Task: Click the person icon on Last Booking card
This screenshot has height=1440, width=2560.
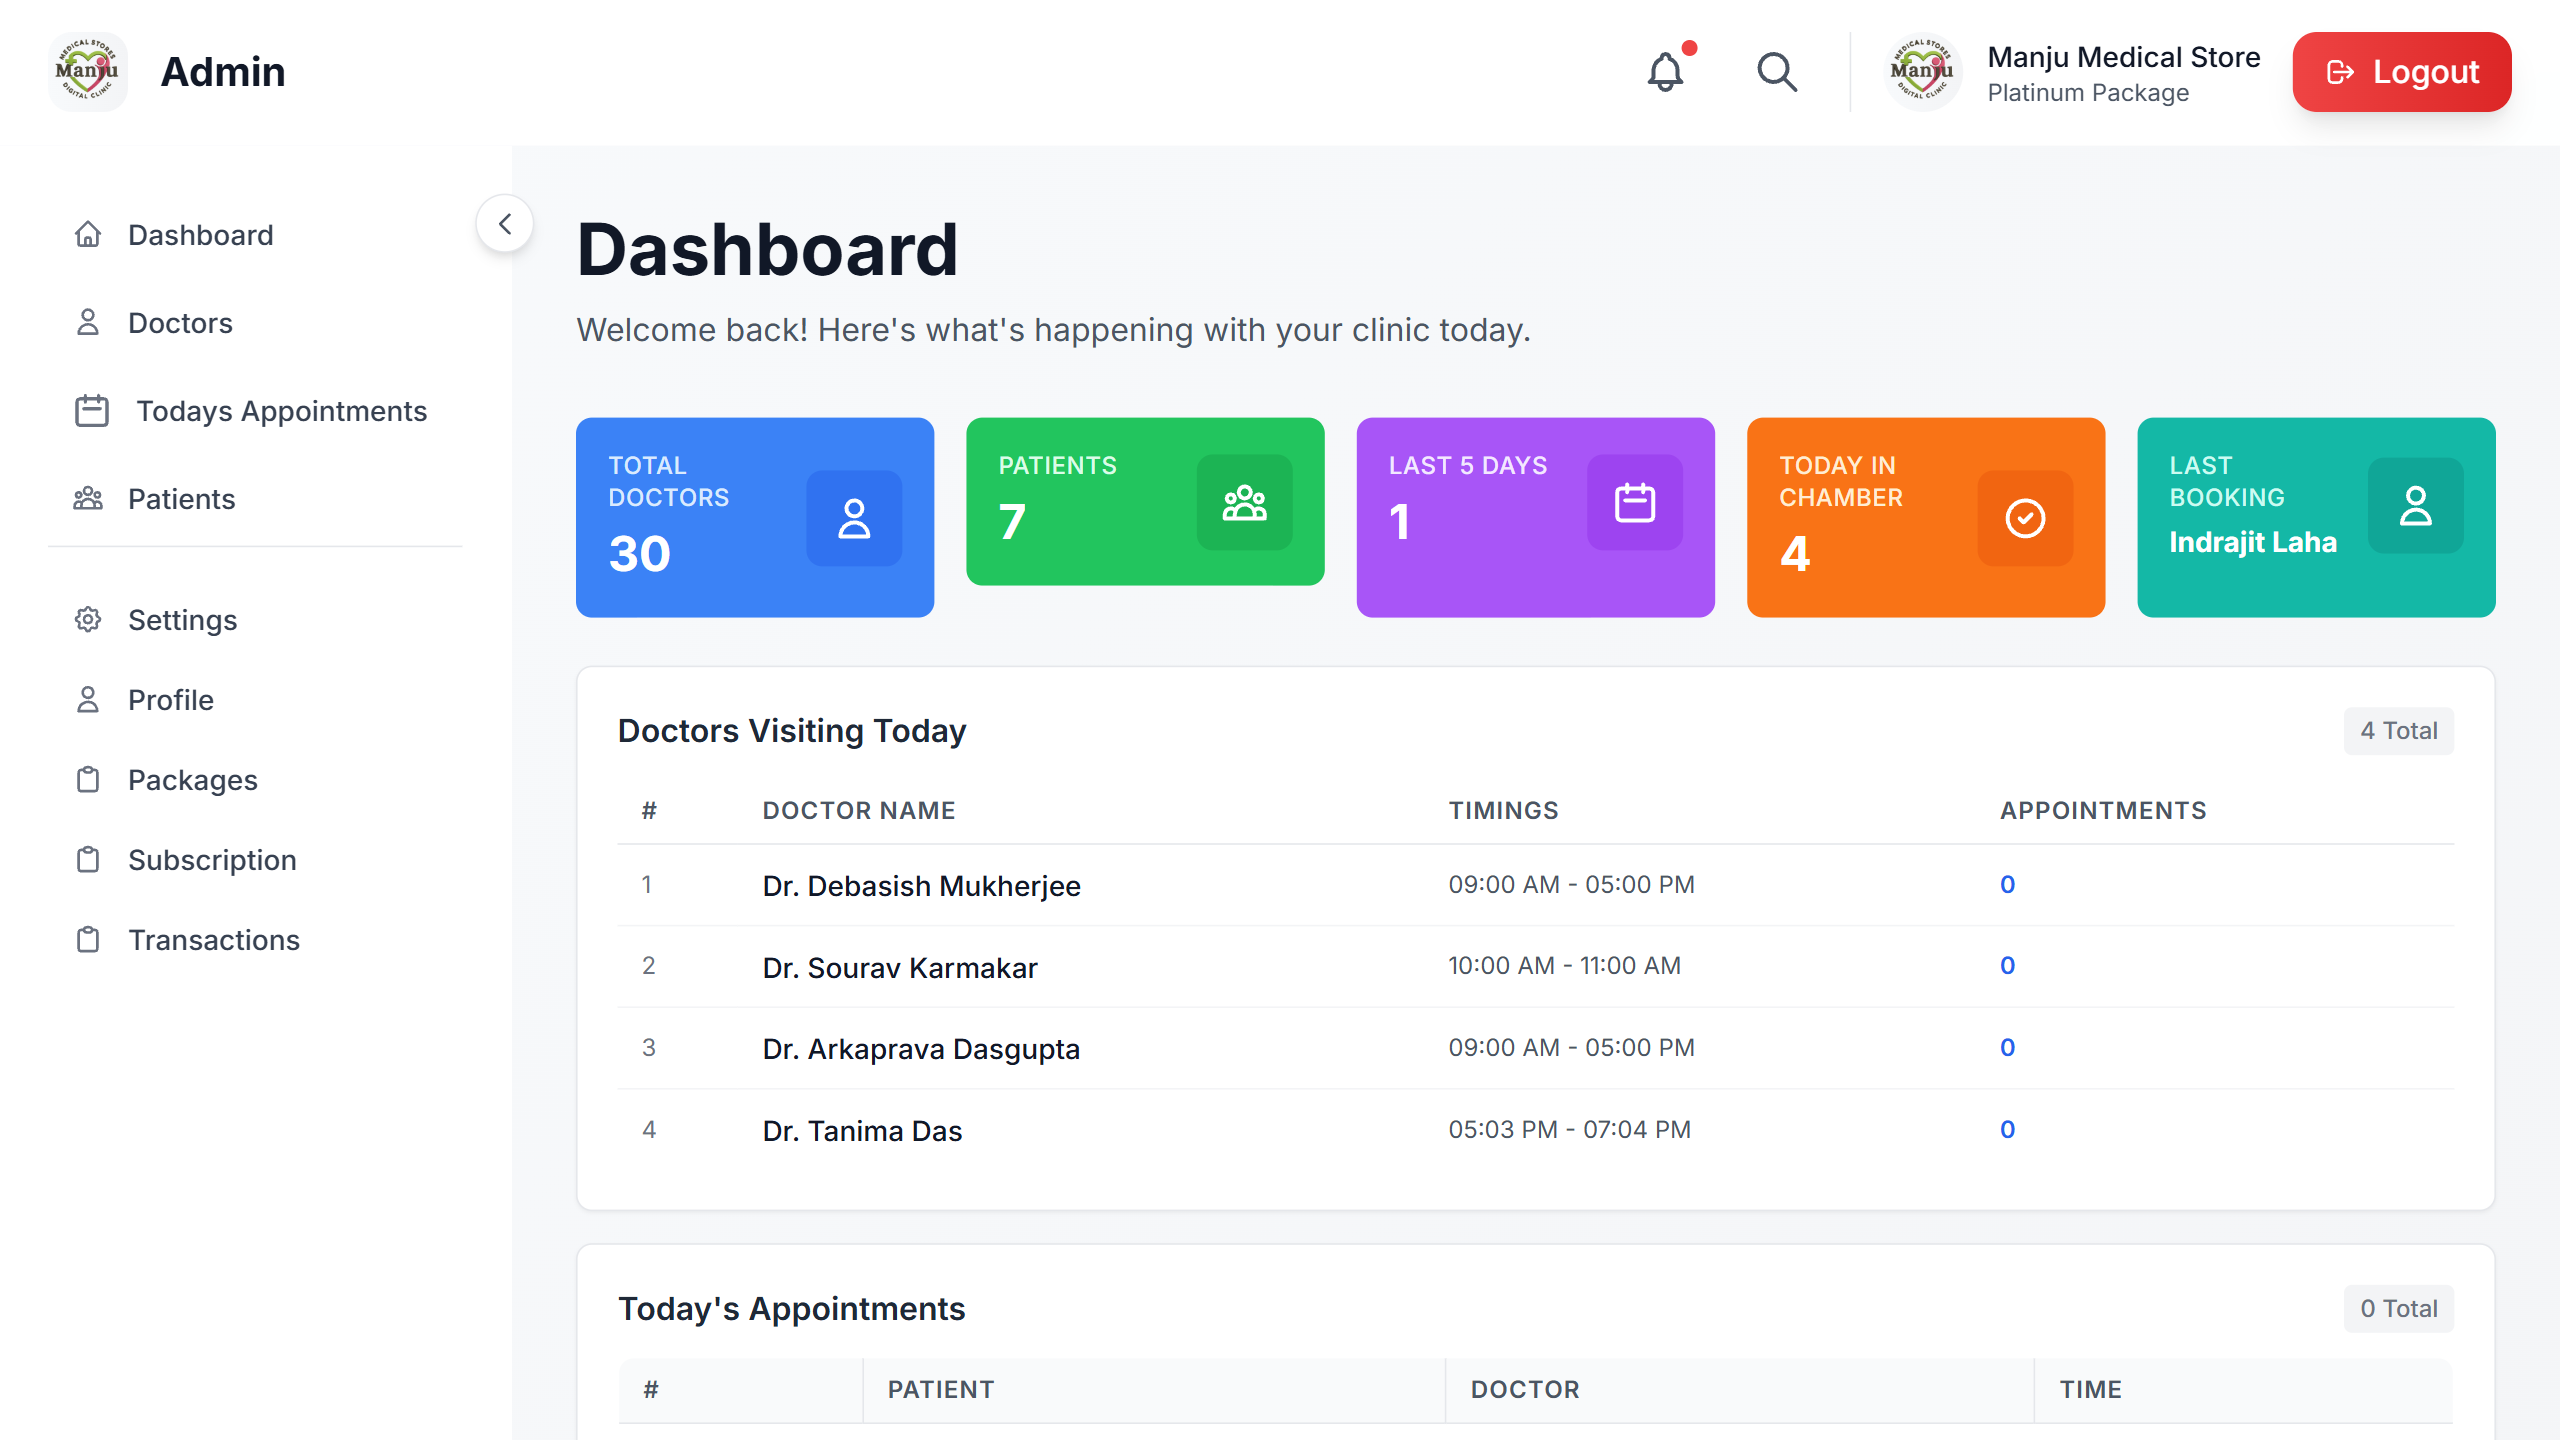Action: [x=2416, y=505]
